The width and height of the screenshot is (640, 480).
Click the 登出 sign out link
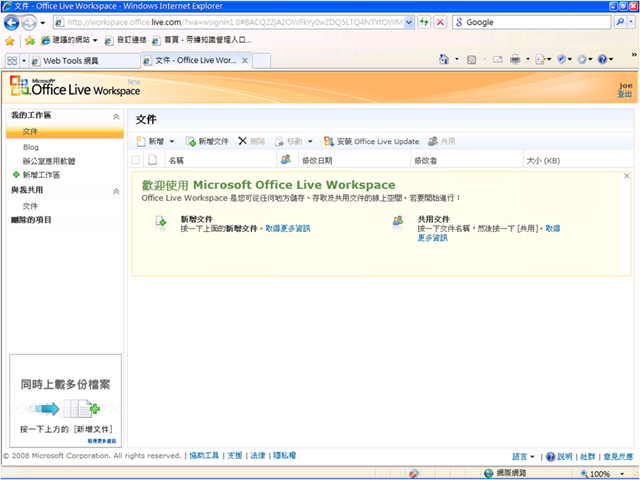tap(624, 94)
